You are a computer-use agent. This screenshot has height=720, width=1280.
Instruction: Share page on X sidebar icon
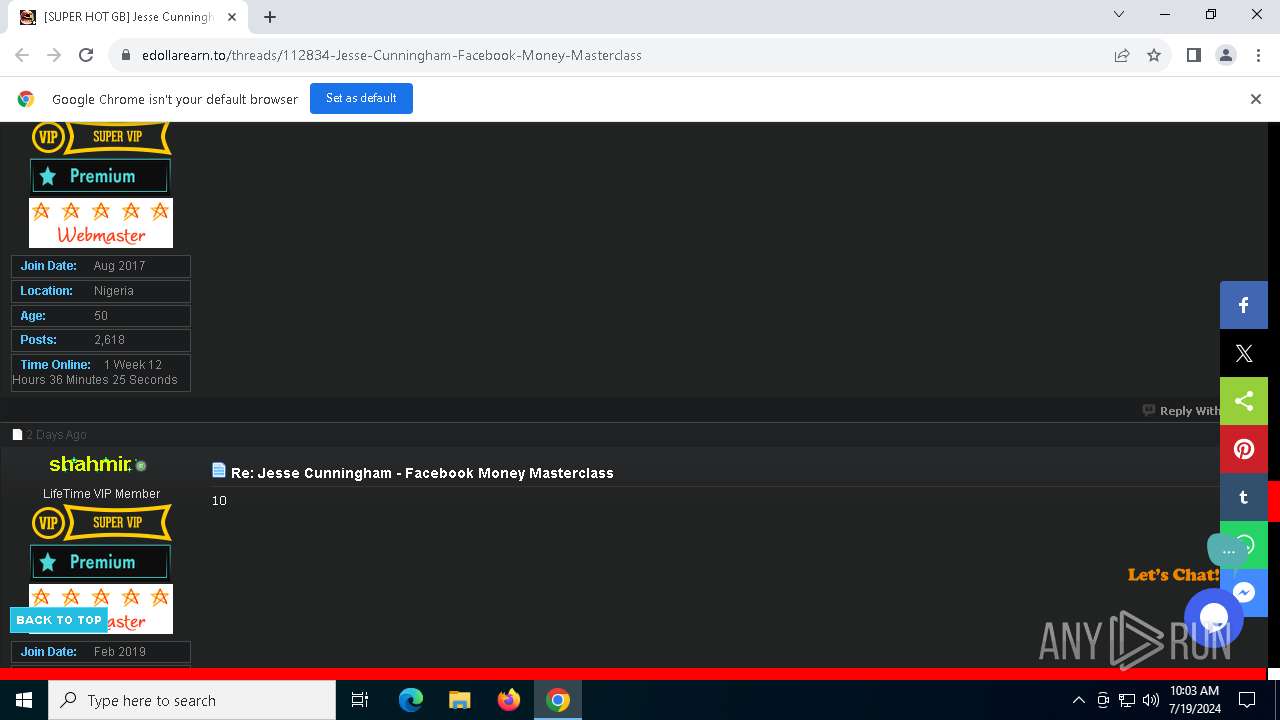click(x=1244, y=353)
